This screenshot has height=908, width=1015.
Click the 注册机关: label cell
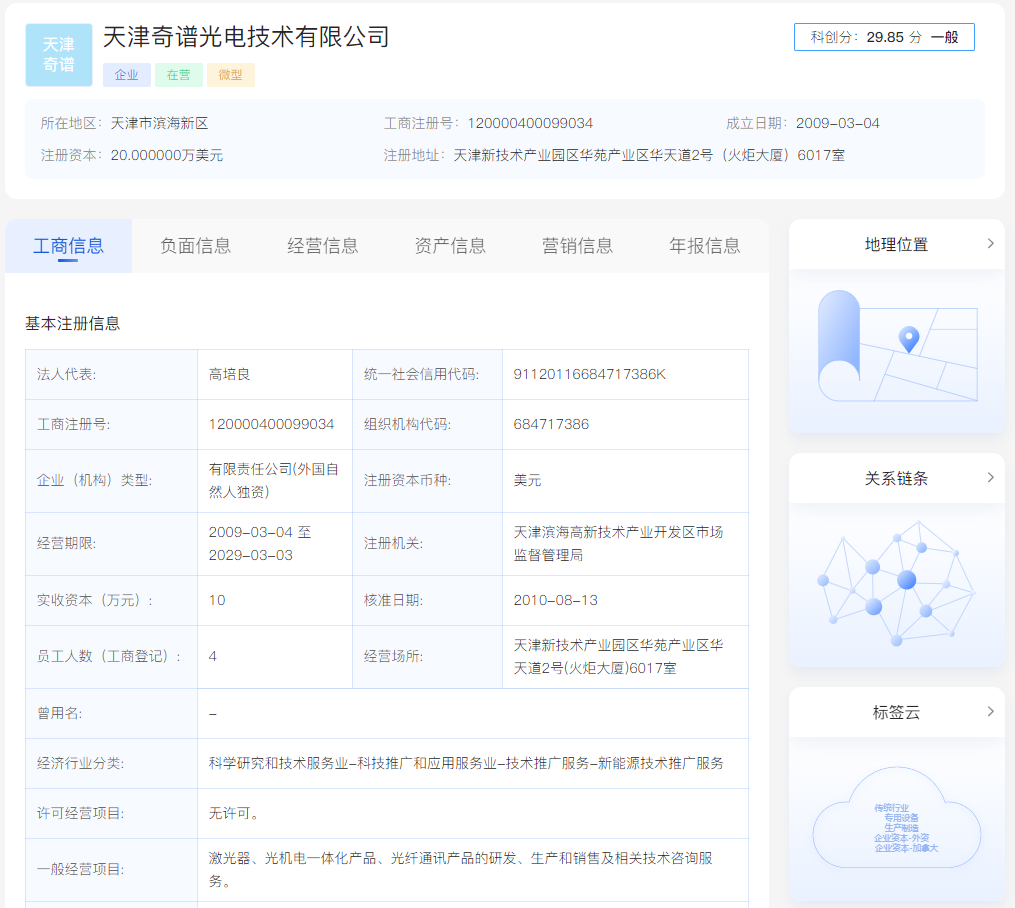[x=427, y=544]
